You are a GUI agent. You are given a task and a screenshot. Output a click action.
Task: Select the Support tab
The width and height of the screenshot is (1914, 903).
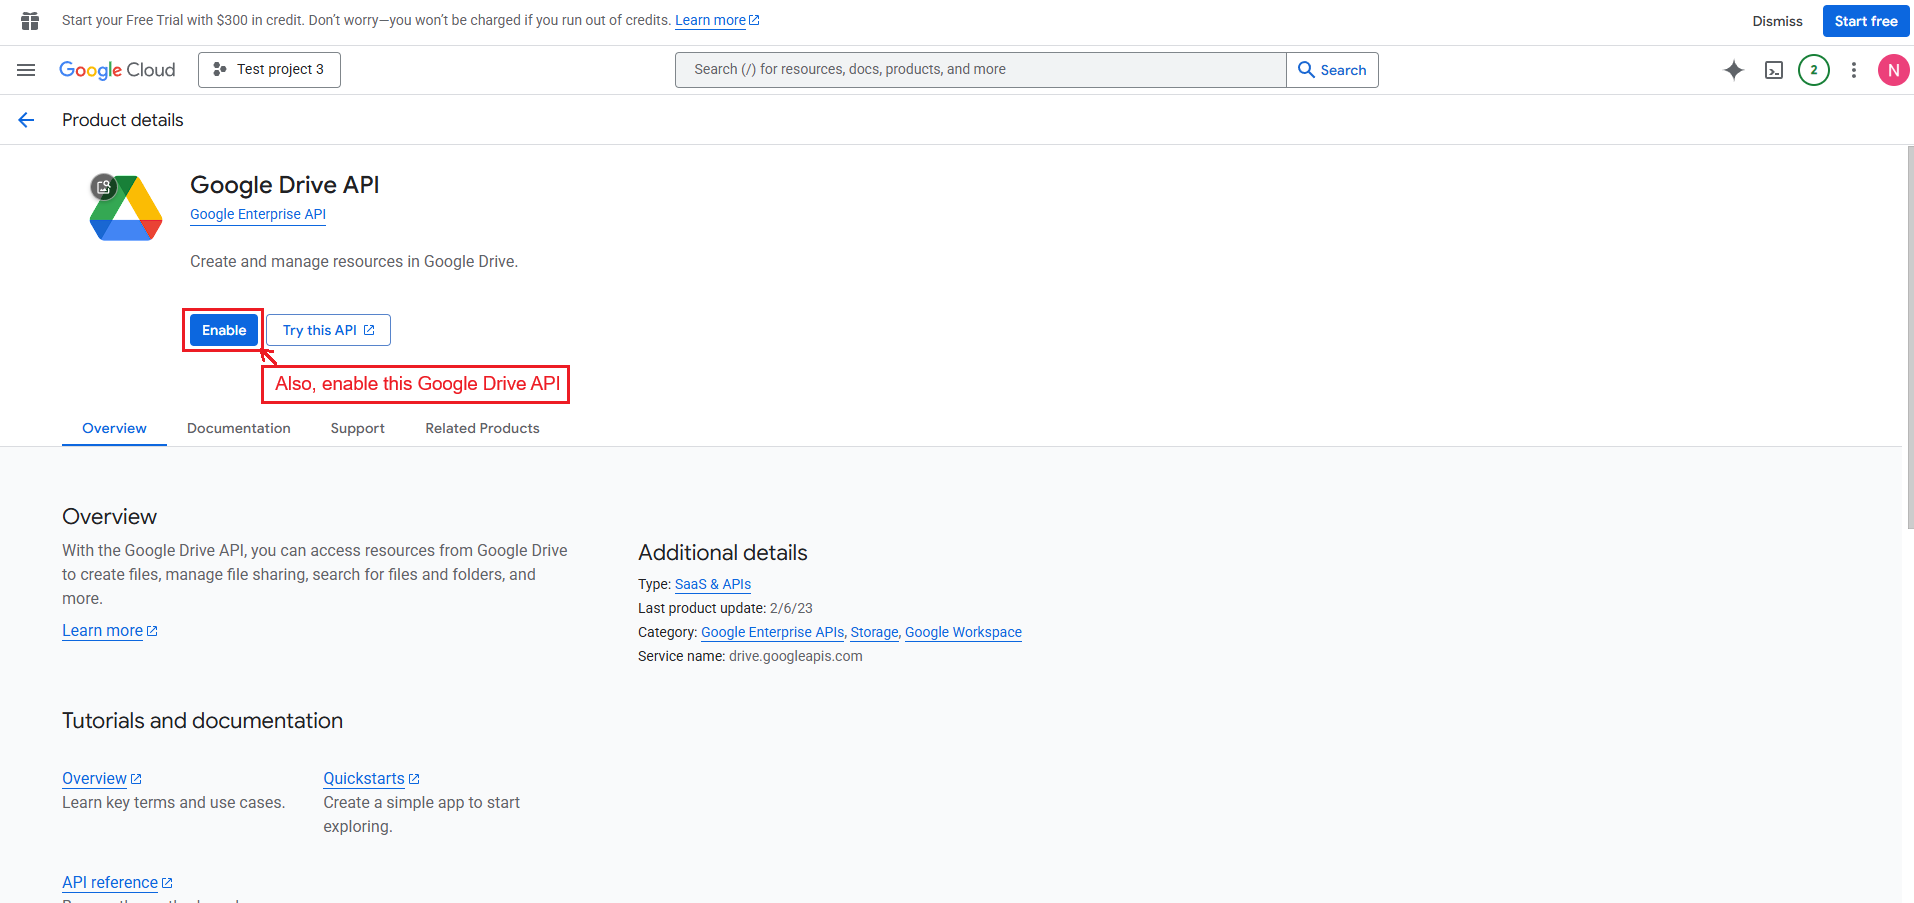[x=357, y=428]
